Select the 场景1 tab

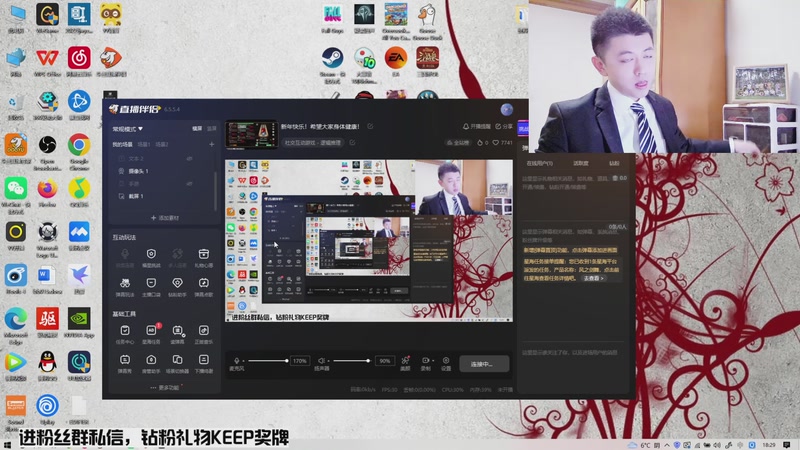tap(144, 144)
